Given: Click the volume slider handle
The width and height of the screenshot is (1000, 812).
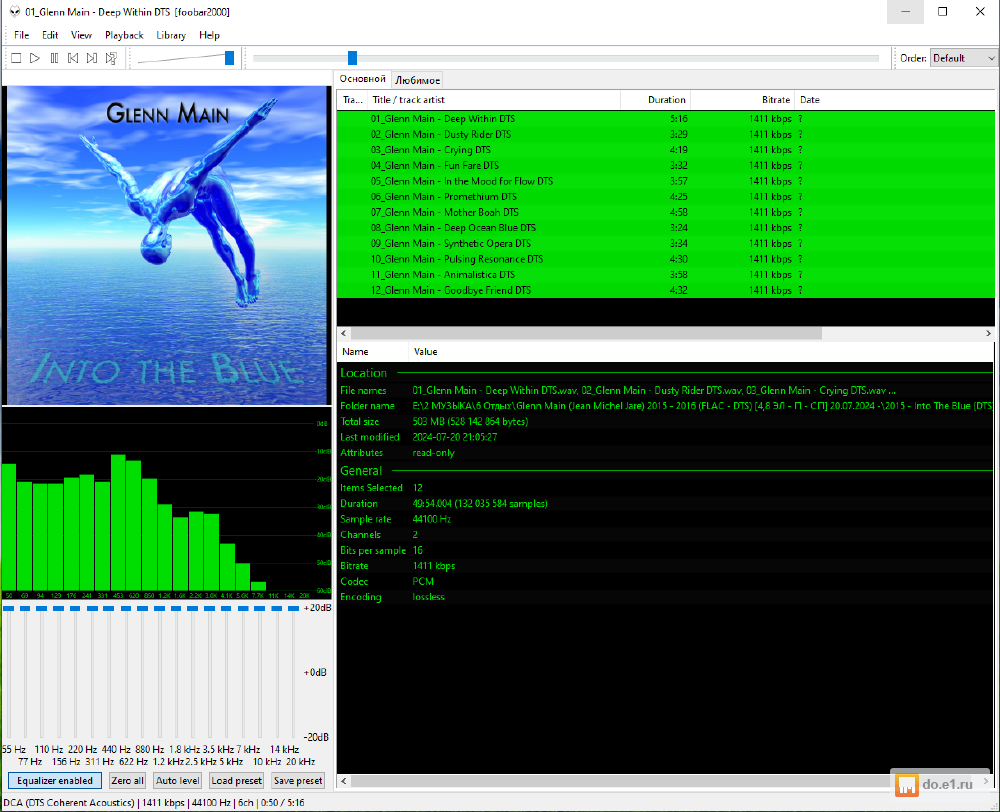Looking at the screenshot, I should [x=229, y=58].
